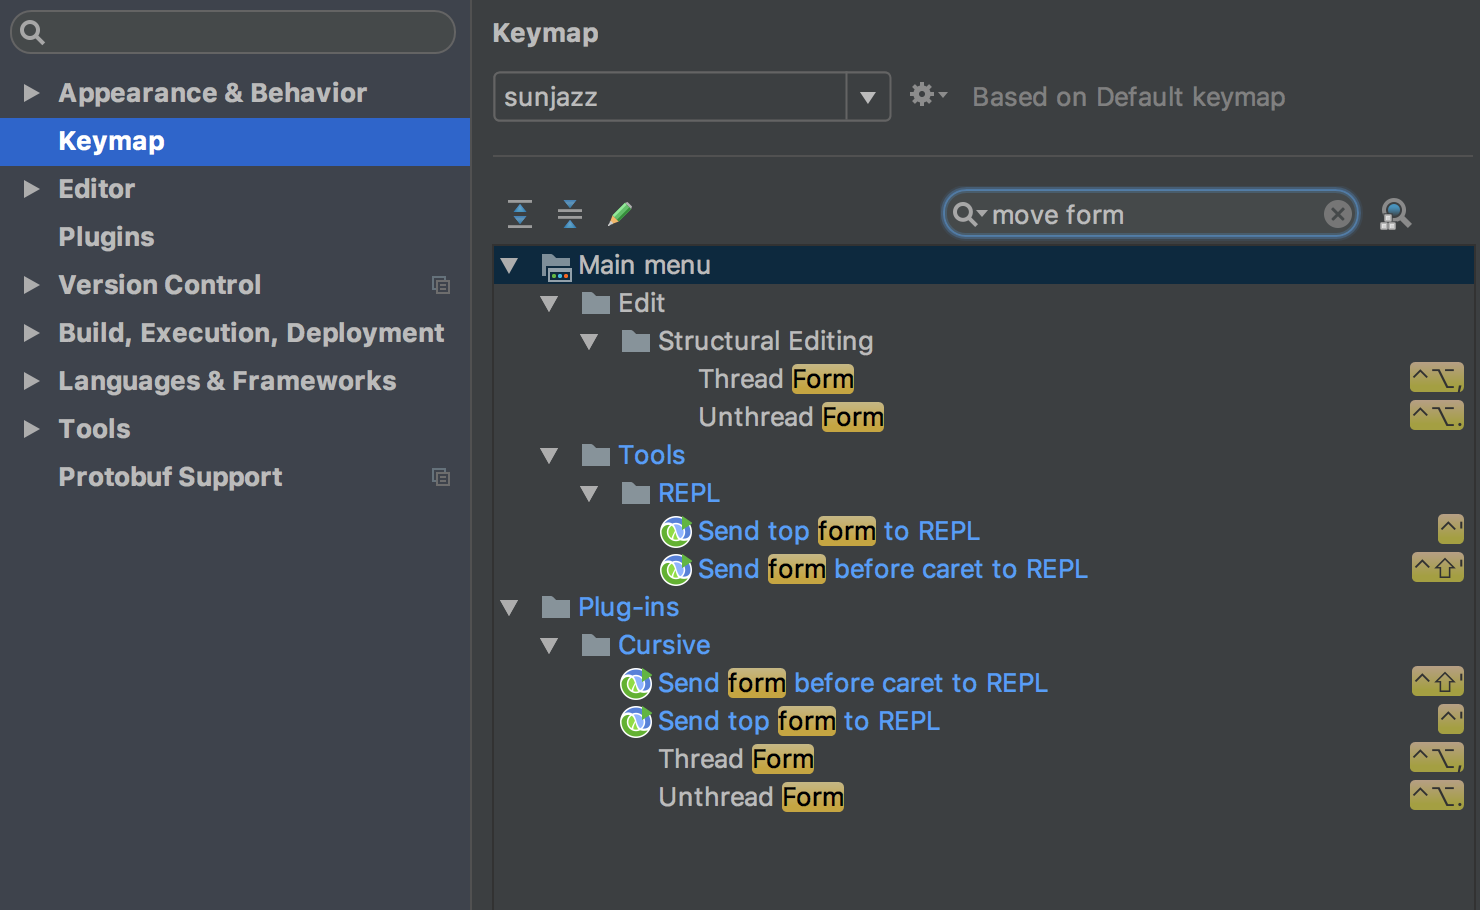Image resolution: width=1480 pixels, height=910 pixels.
Task: Expand the Appearance & Behavior section
Action: tap(30, 92)
